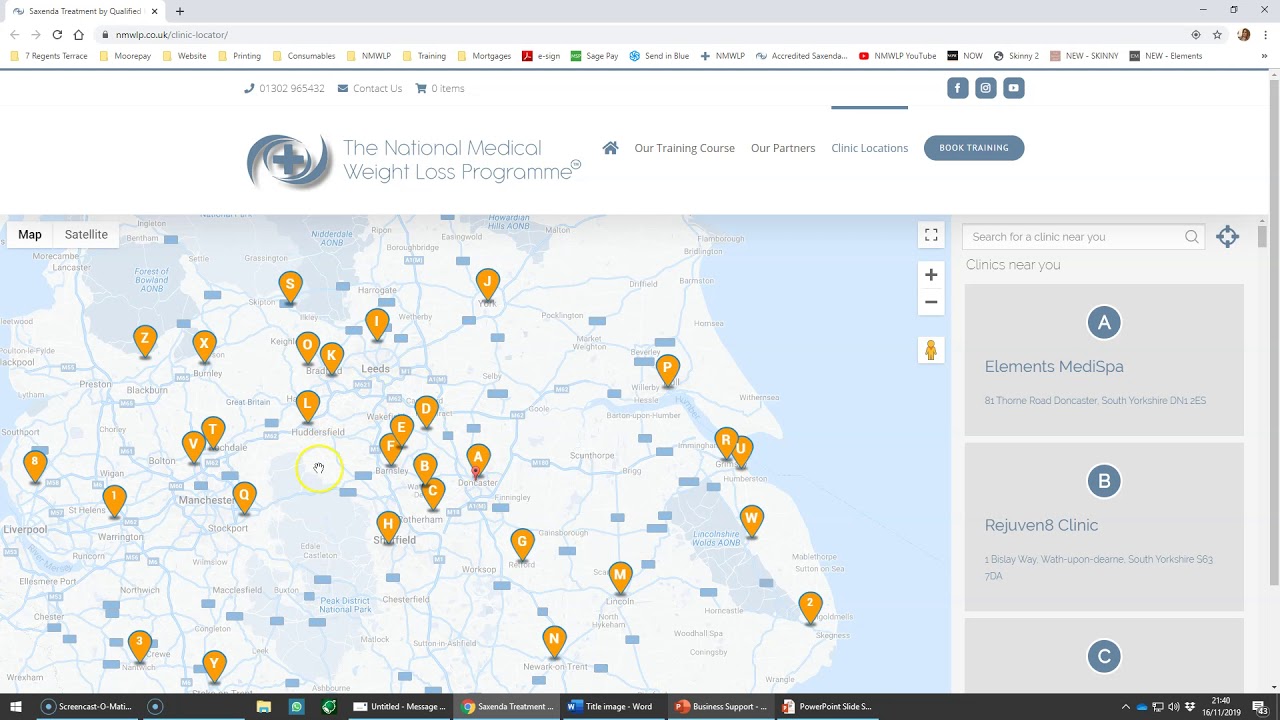The width and height of the screenshot is (1280, 720).
Task: Open the Mortgages bookmark folder
Action: (484, 56)
